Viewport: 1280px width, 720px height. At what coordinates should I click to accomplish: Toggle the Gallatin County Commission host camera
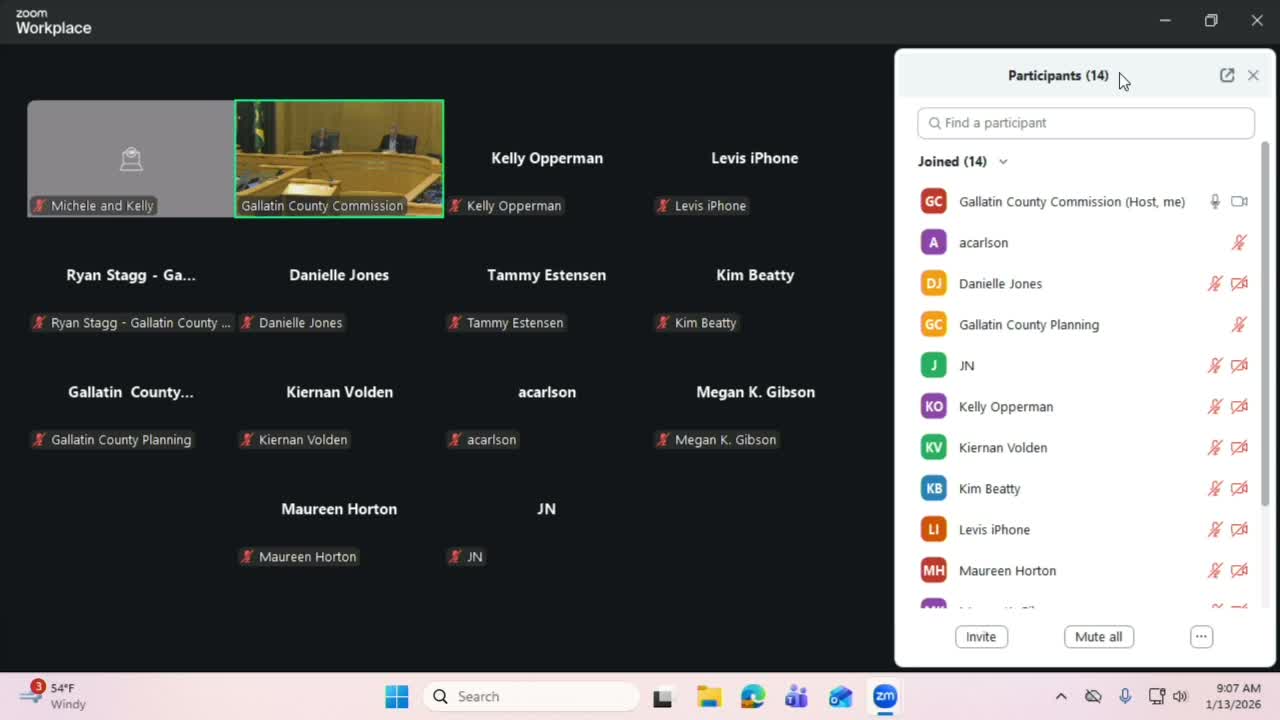click(x=1239, y=202)
